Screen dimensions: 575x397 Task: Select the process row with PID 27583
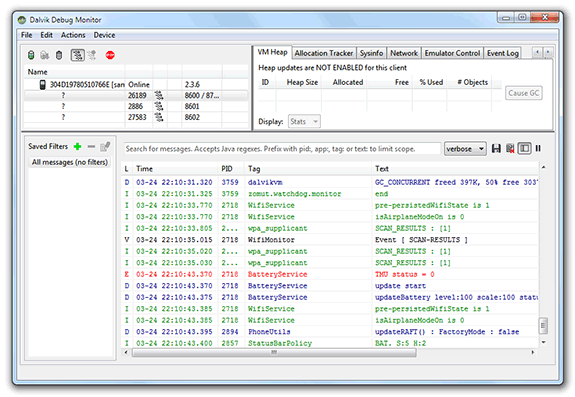click(x=136, y=117)
